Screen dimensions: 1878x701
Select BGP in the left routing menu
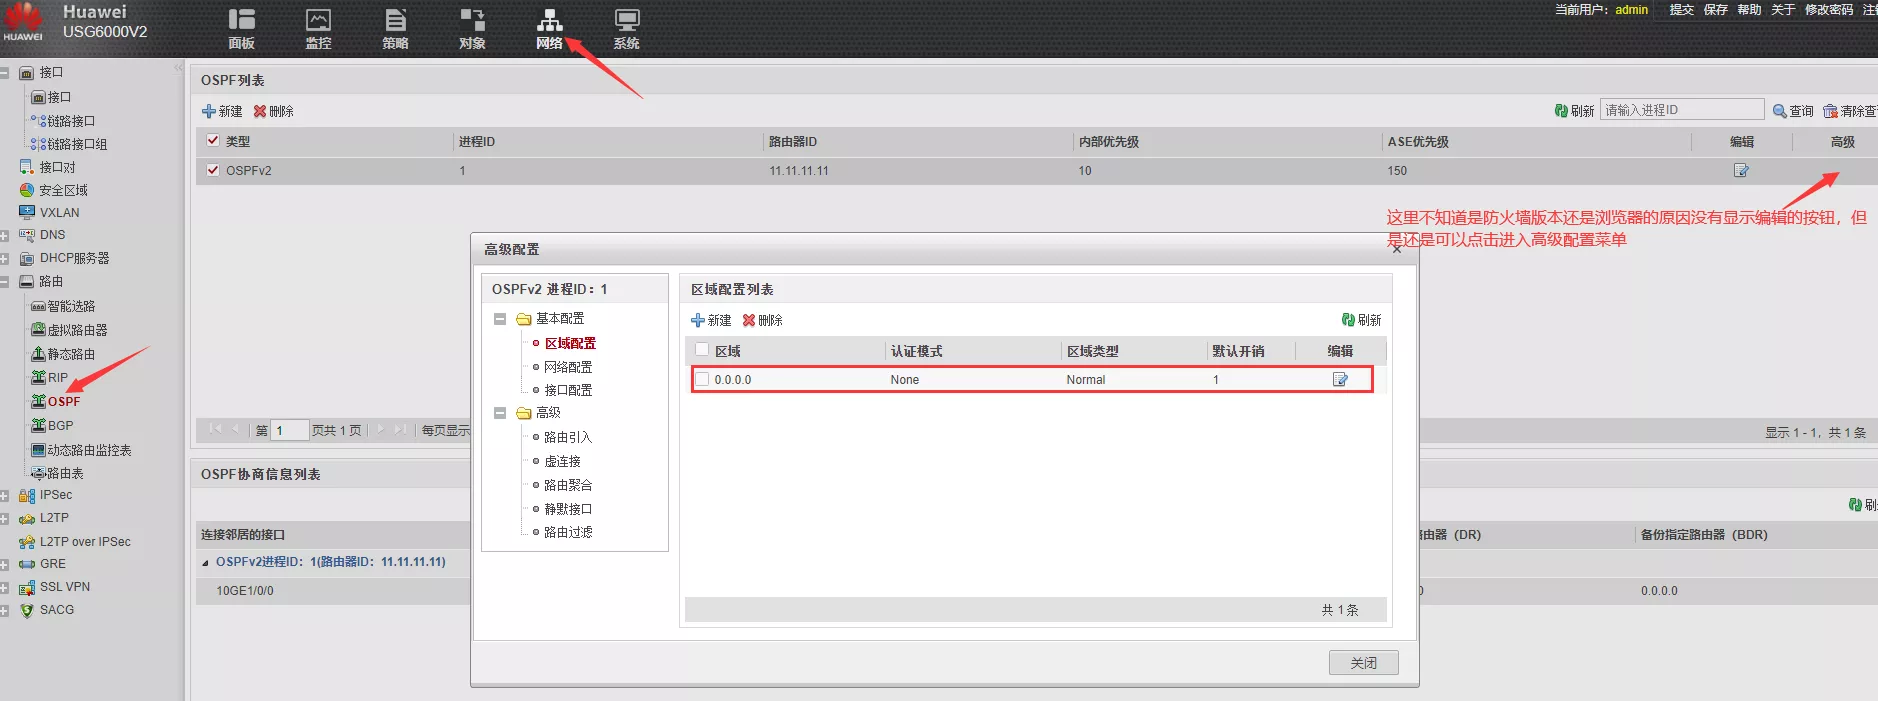60,425
